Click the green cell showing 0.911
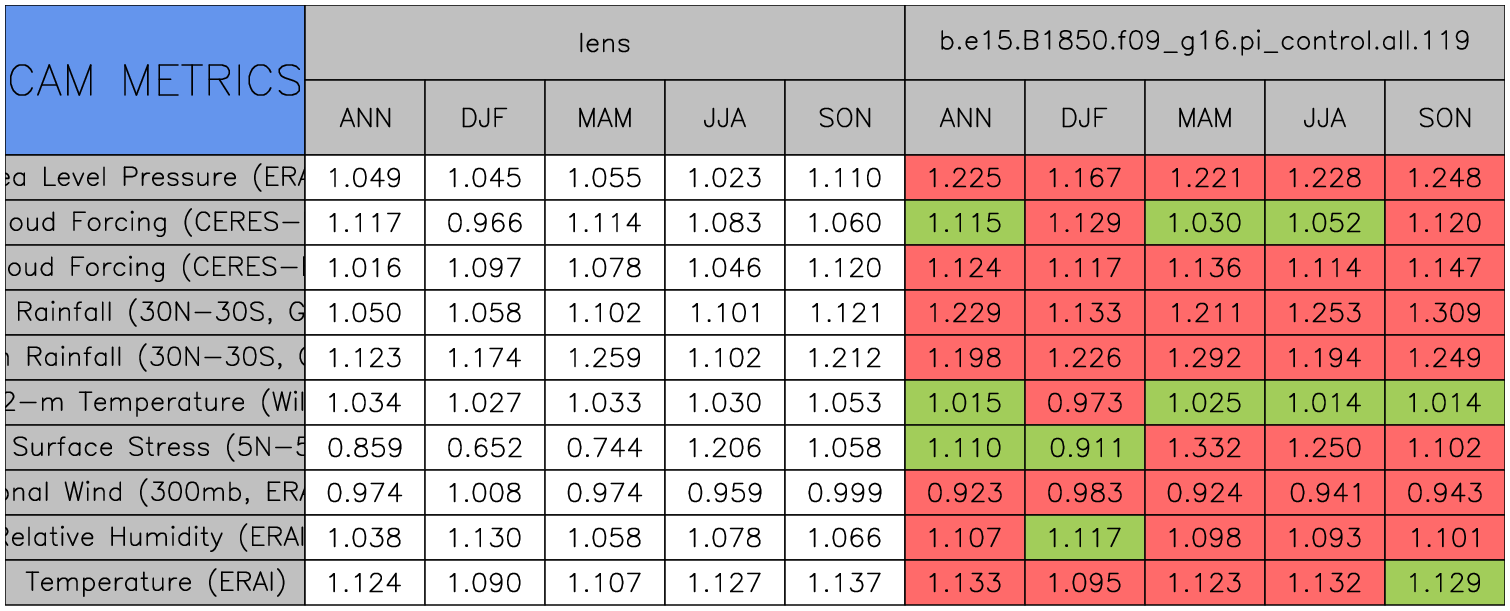The image size is (1510, 611). click(x=1084, y=447)
